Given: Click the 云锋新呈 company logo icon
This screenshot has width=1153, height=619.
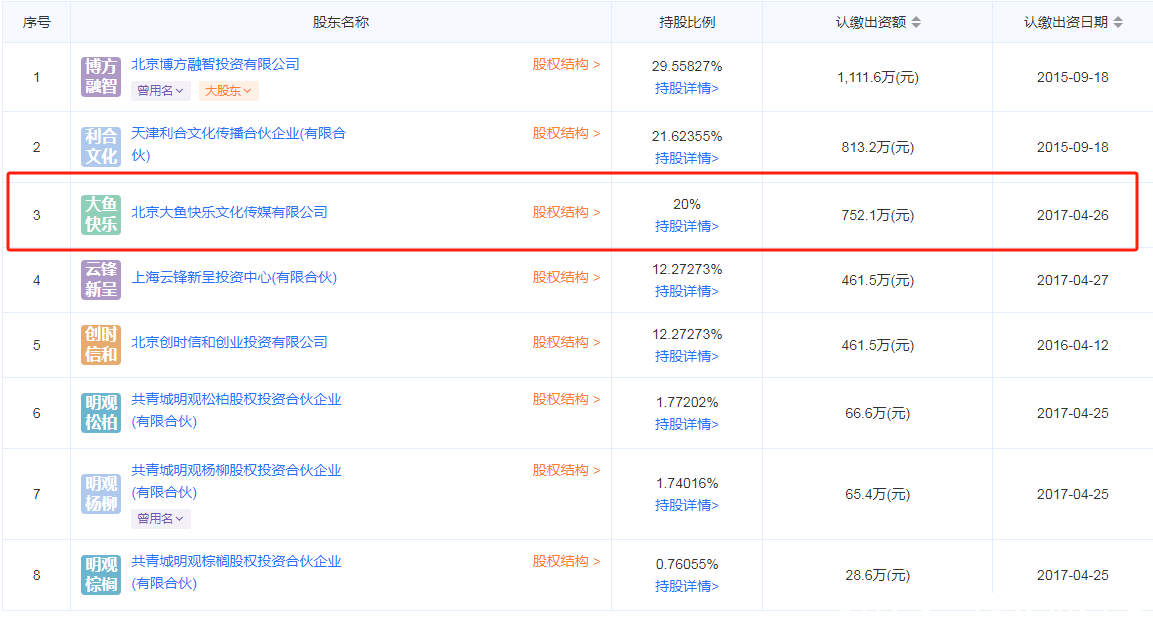Looking at the screenshot, I should (101, 279).
